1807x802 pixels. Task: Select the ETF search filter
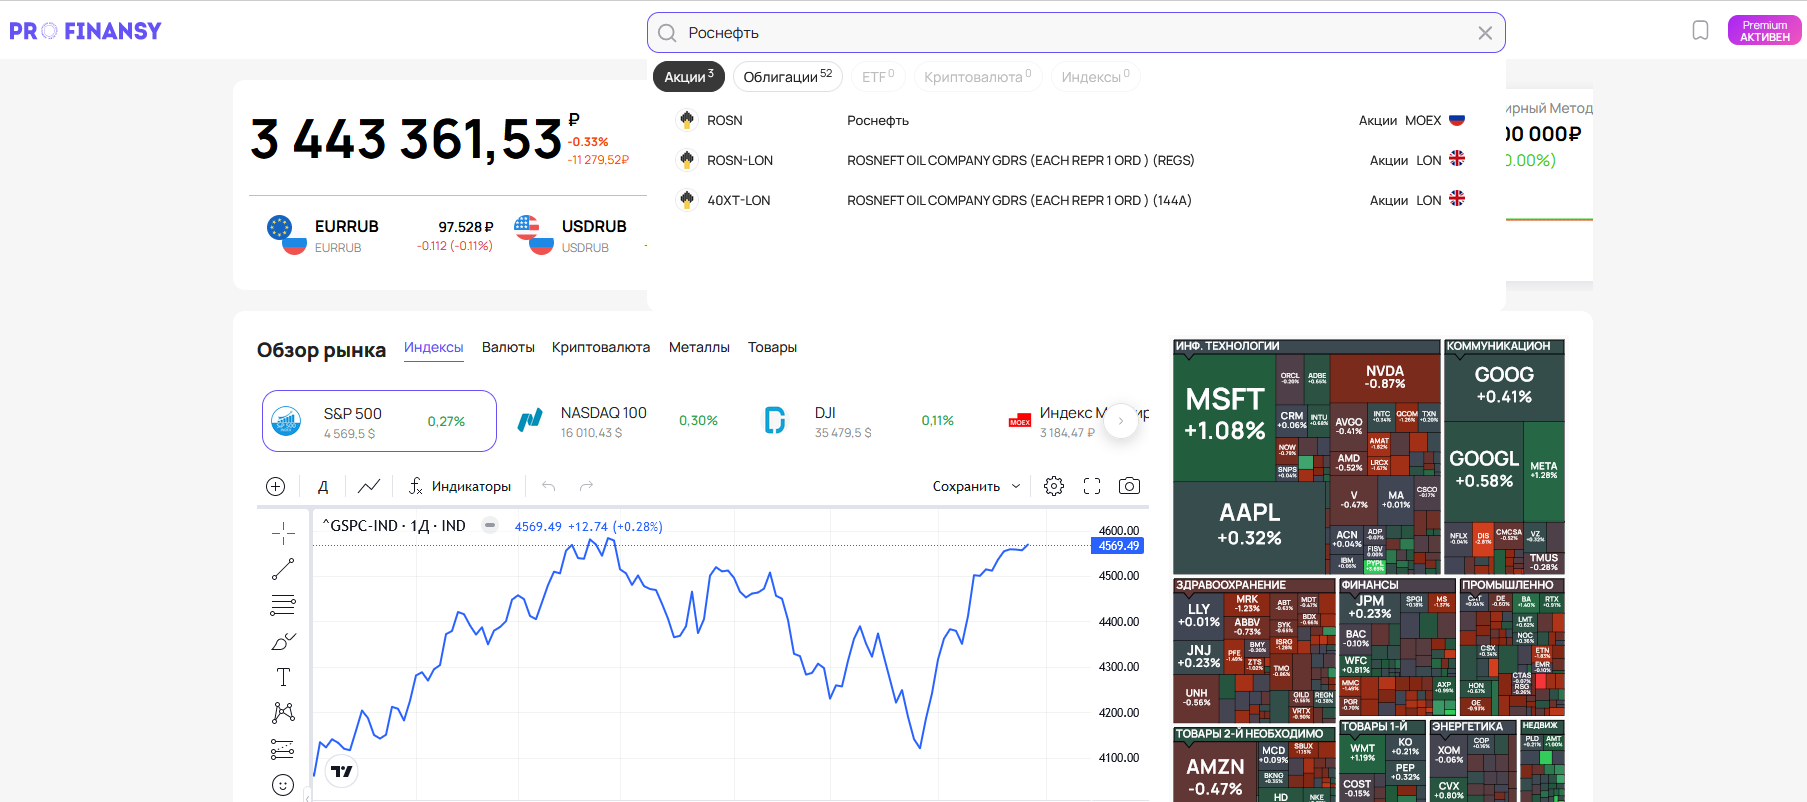point(878,76)
